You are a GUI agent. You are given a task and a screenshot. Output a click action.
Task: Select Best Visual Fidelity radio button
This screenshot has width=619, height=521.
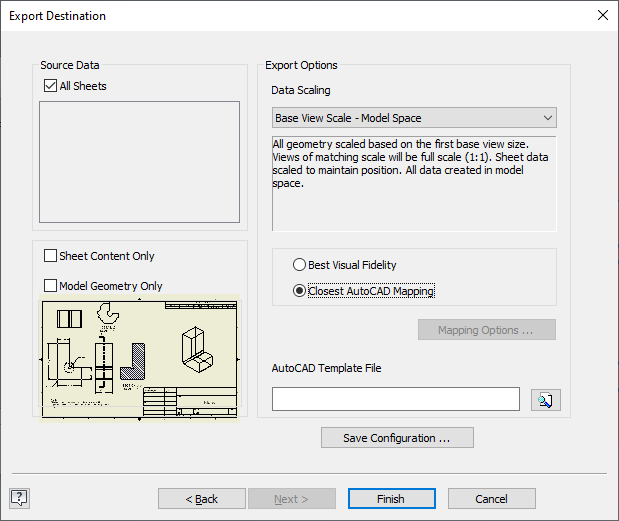299,264
